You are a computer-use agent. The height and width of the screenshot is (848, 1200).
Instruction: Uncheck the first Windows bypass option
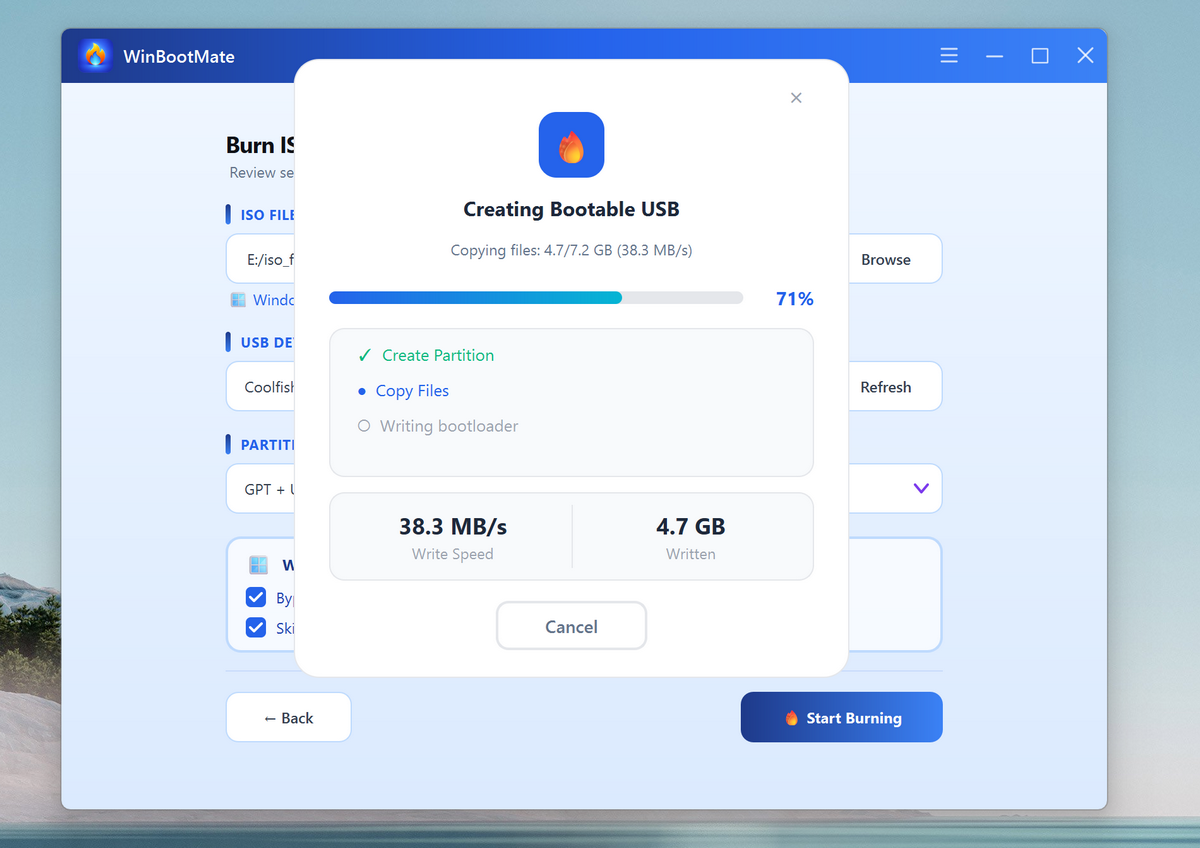[x=258, y=597]
